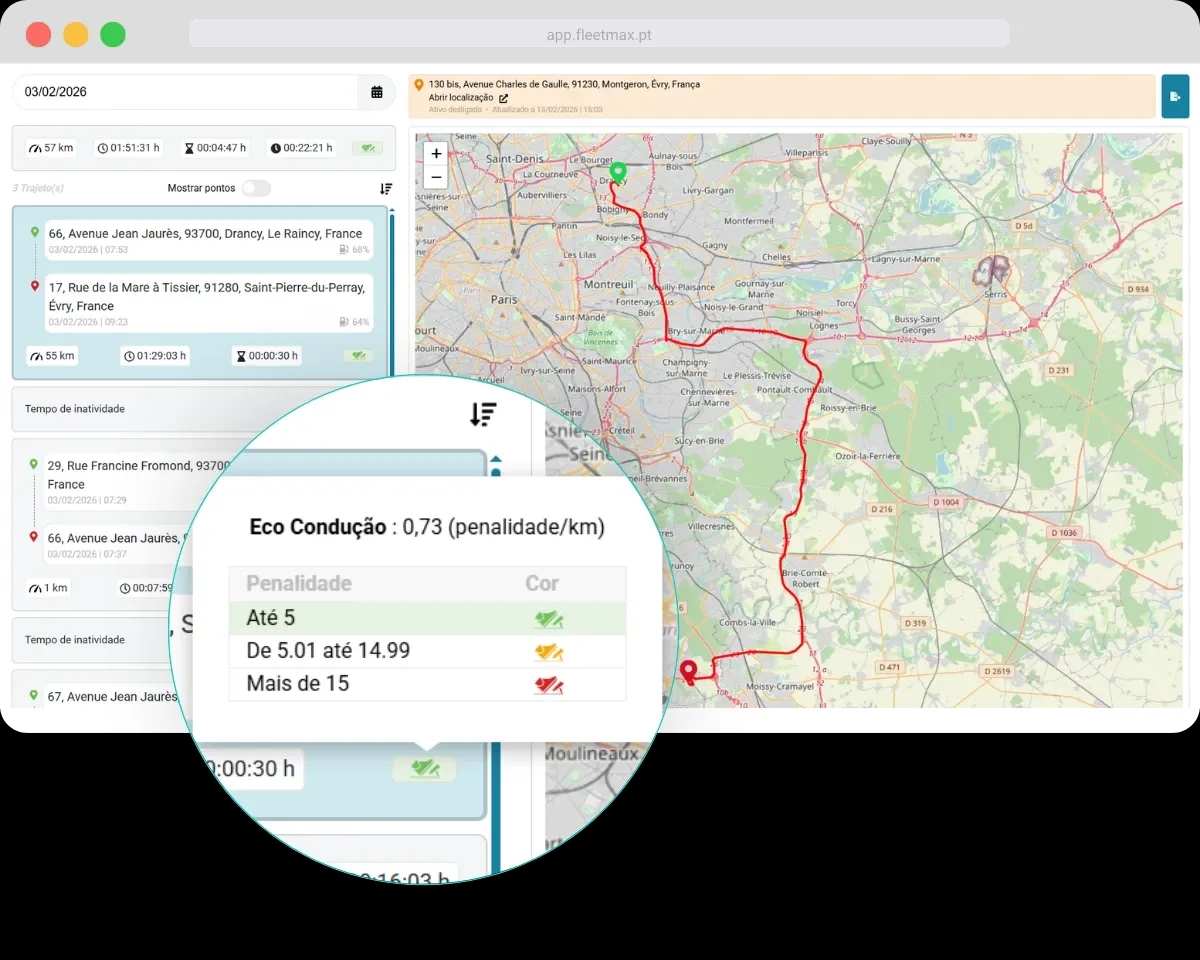
Task: Click the yellow eco icon in Cor column
Action: [548, 652]
